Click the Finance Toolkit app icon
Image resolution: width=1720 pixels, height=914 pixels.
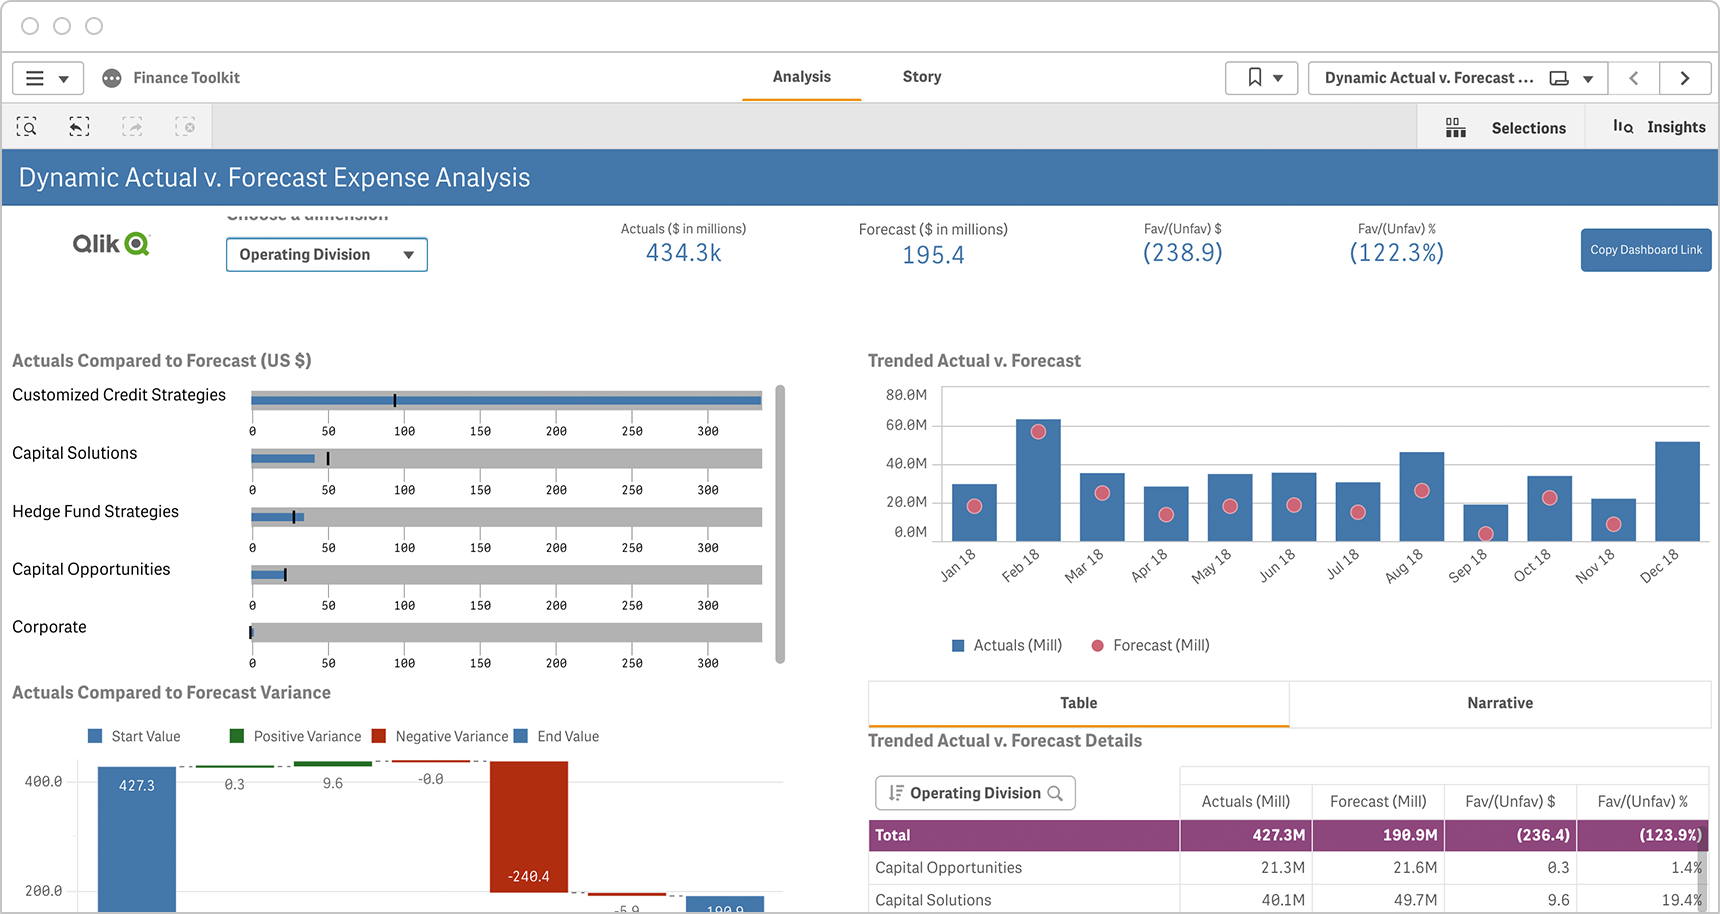[112, 78]
